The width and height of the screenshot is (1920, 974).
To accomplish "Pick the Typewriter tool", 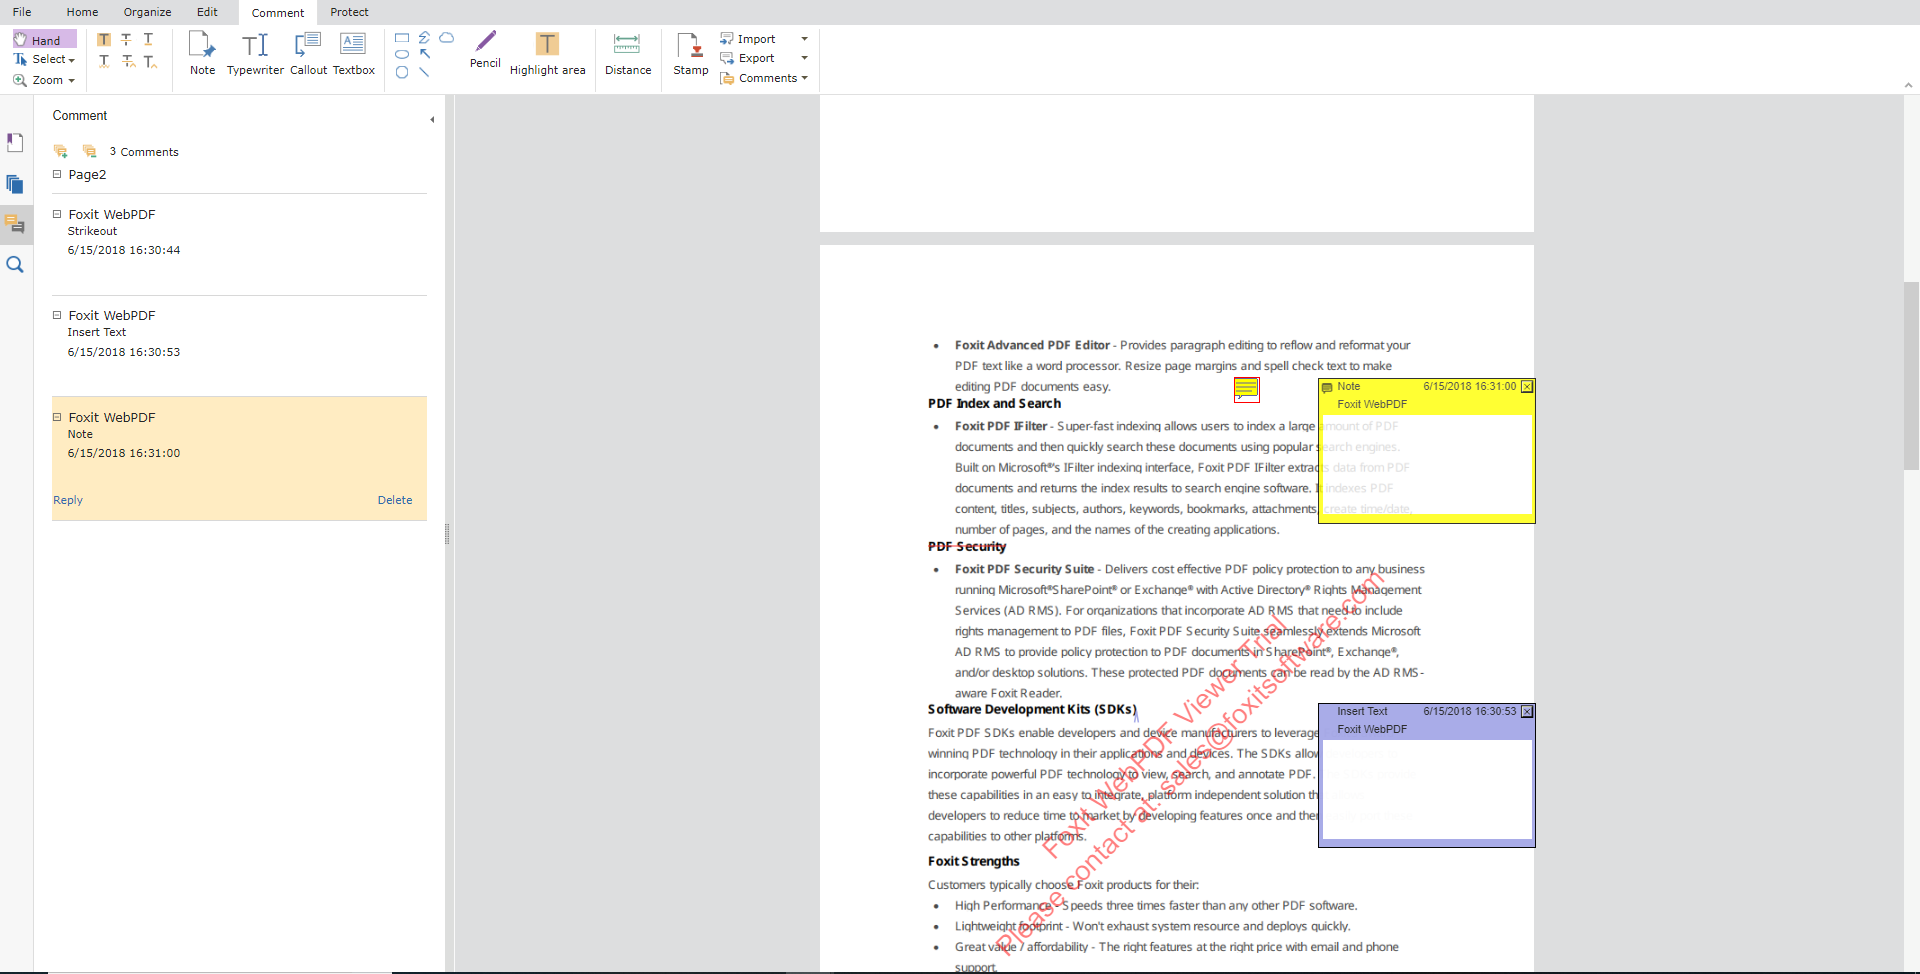I will coord(255,54).
